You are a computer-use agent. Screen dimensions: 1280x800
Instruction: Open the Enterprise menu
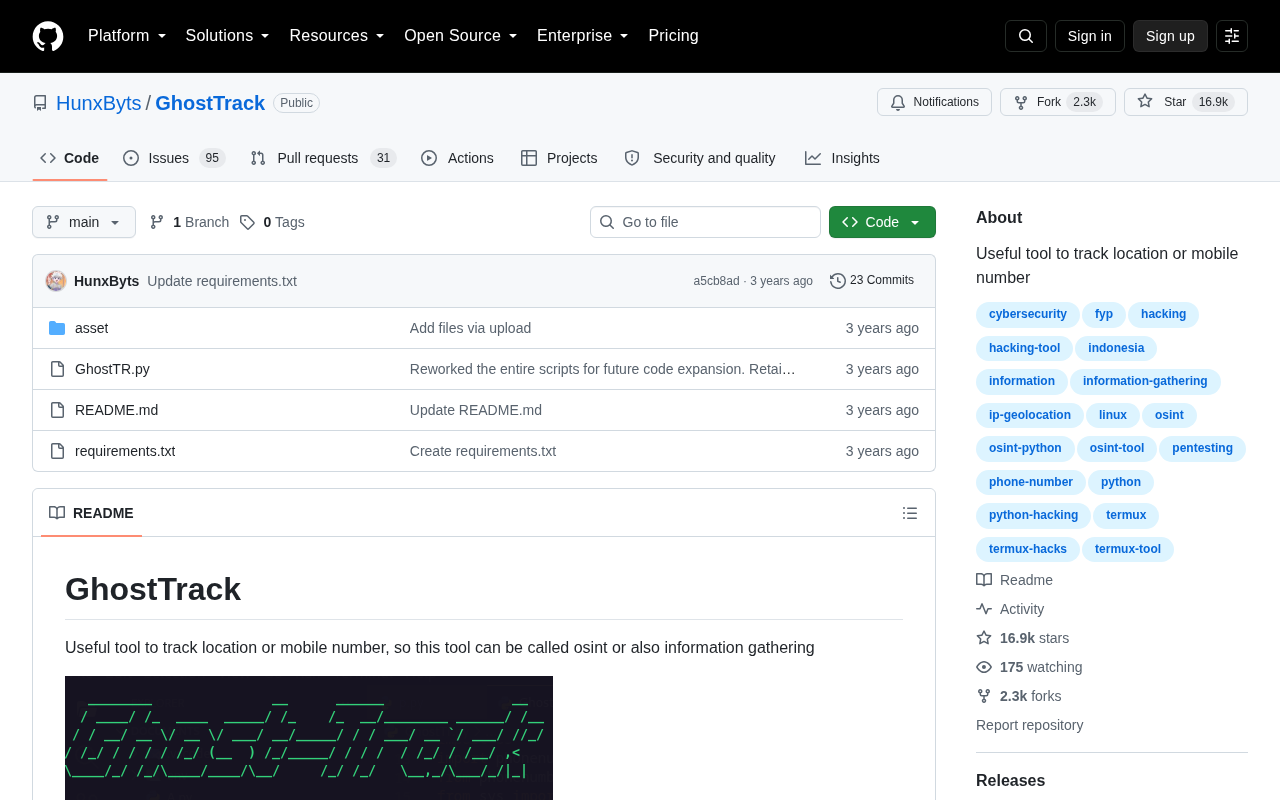pos(583,36)
